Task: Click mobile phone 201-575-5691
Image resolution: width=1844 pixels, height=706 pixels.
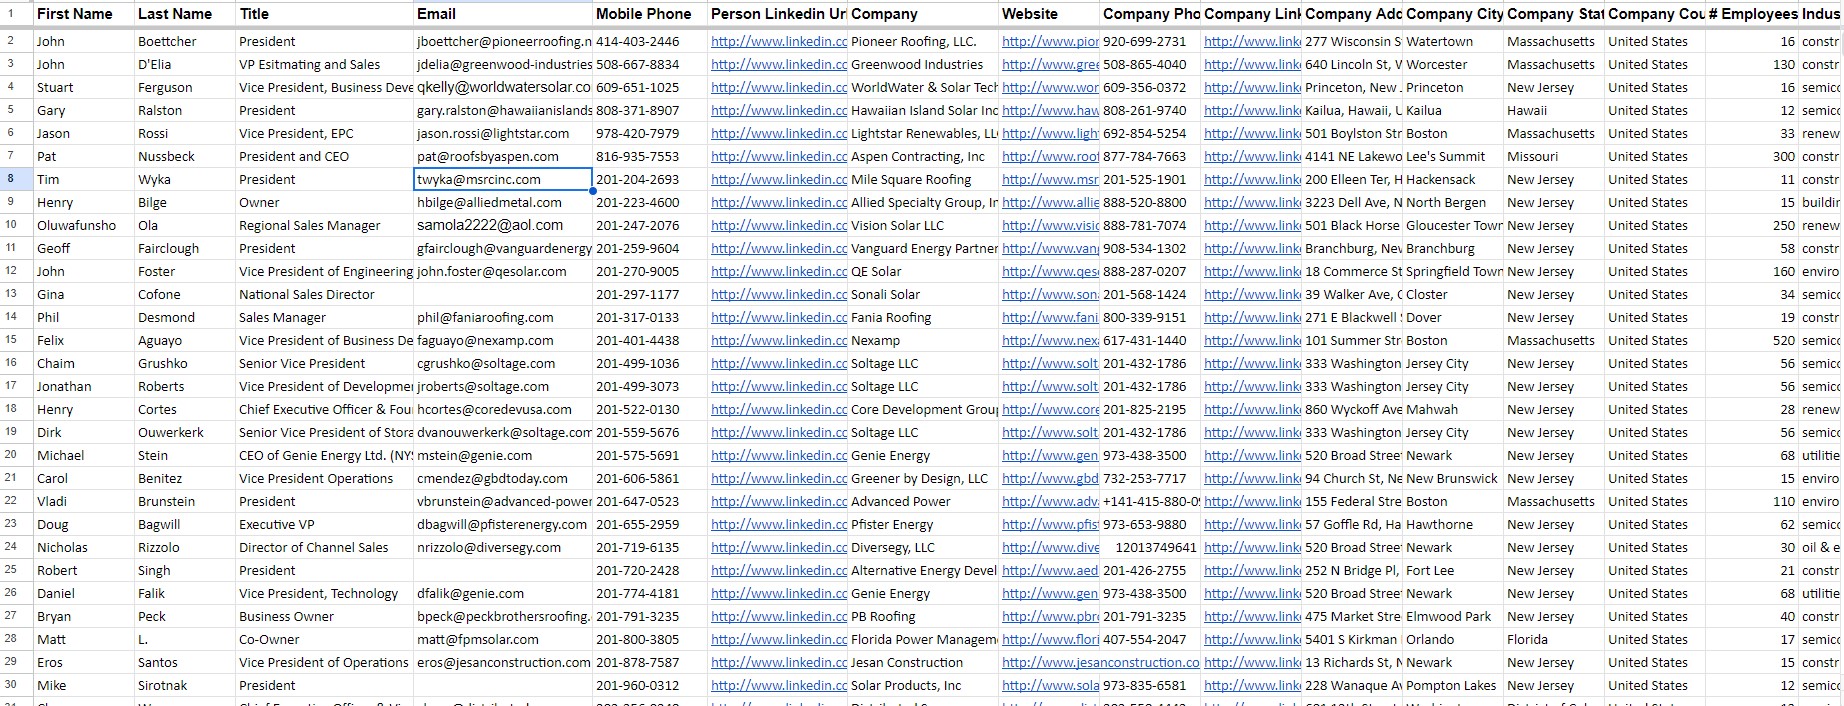Action: [650, 455]
